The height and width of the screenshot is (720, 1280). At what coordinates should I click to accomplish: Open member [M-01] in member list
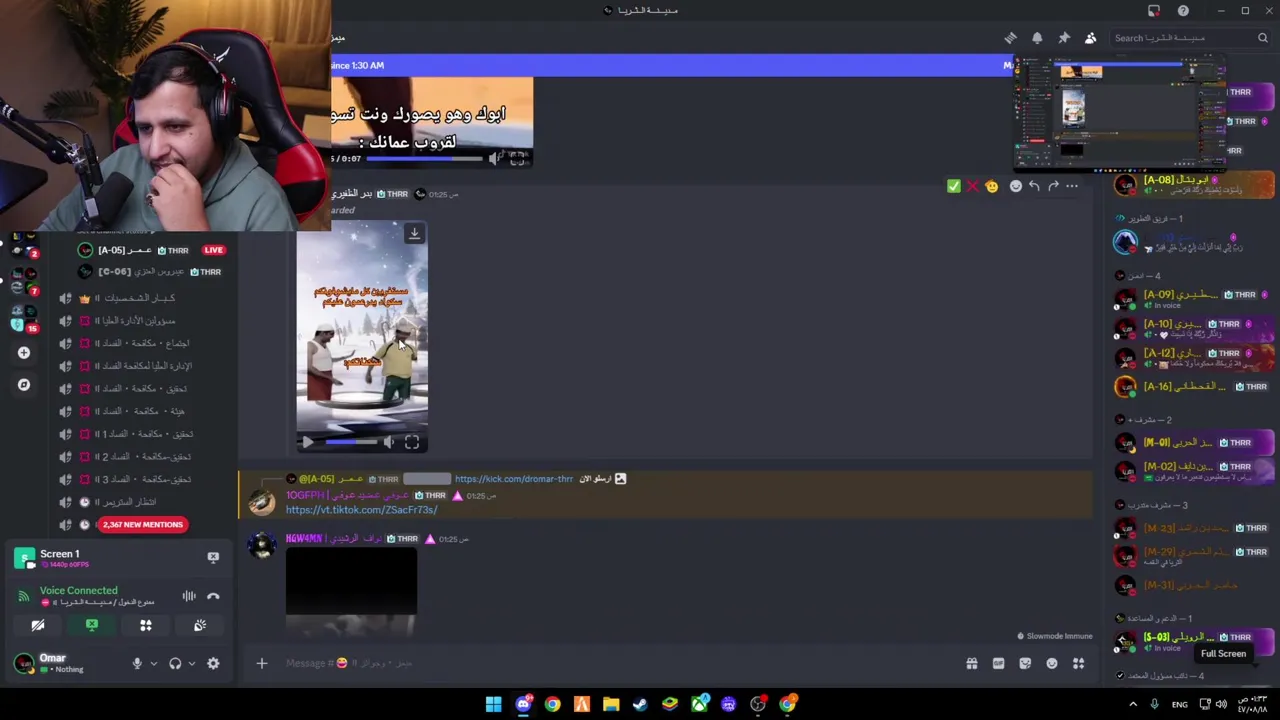point(1195,443)
